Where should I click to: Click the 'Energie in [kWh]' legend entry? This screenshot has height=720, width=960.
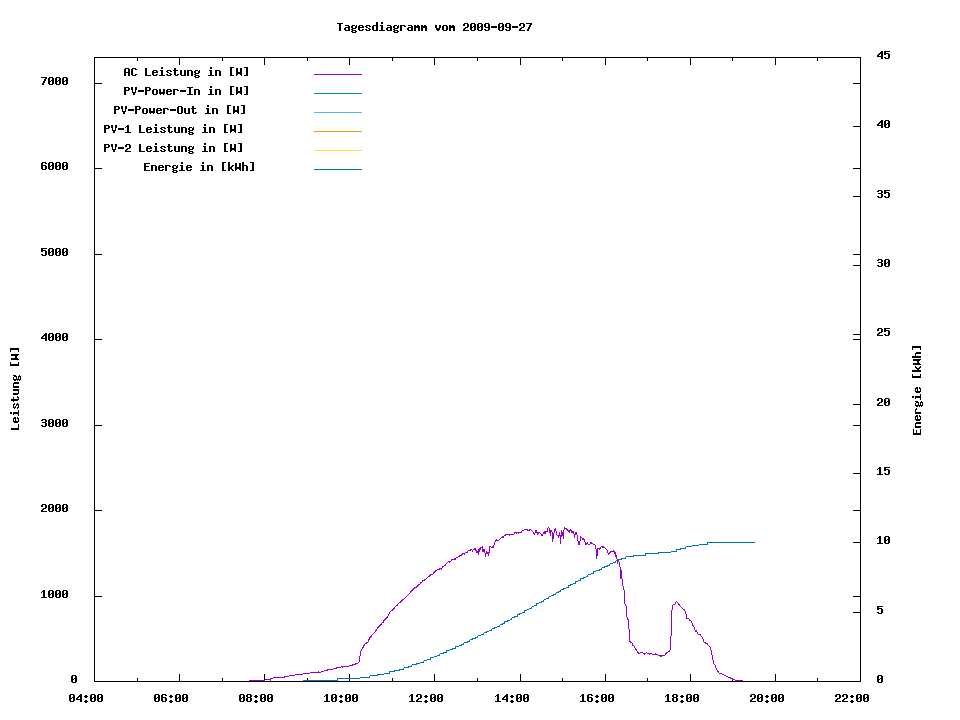click(199, 167)
